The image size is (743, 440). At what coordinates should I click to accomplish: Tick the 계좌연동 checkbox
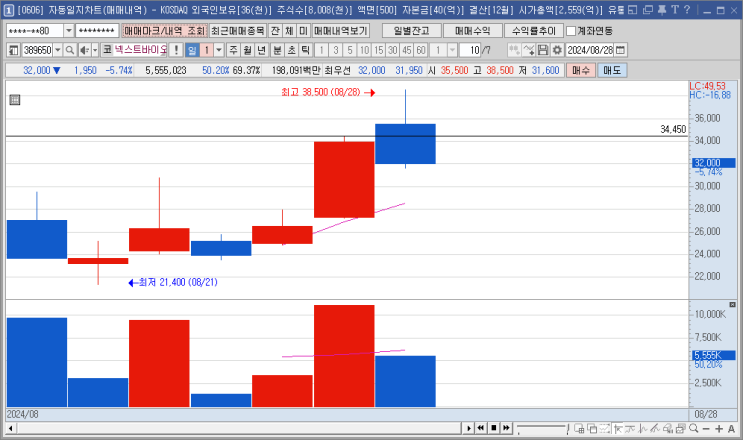pyautogui.click(x=571, y=31)
